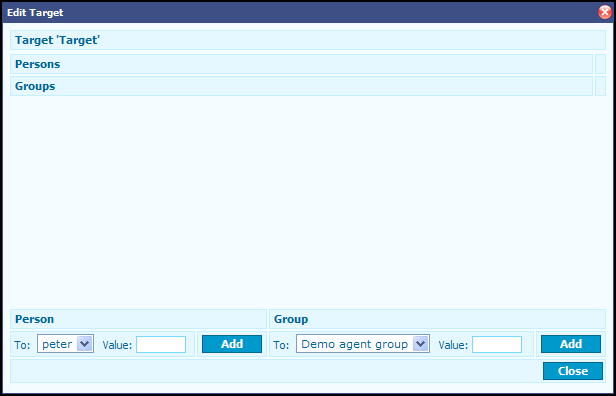This screenshot has height=396, width=616.
Task: Click the Person panel header
Action: [138, 319]
